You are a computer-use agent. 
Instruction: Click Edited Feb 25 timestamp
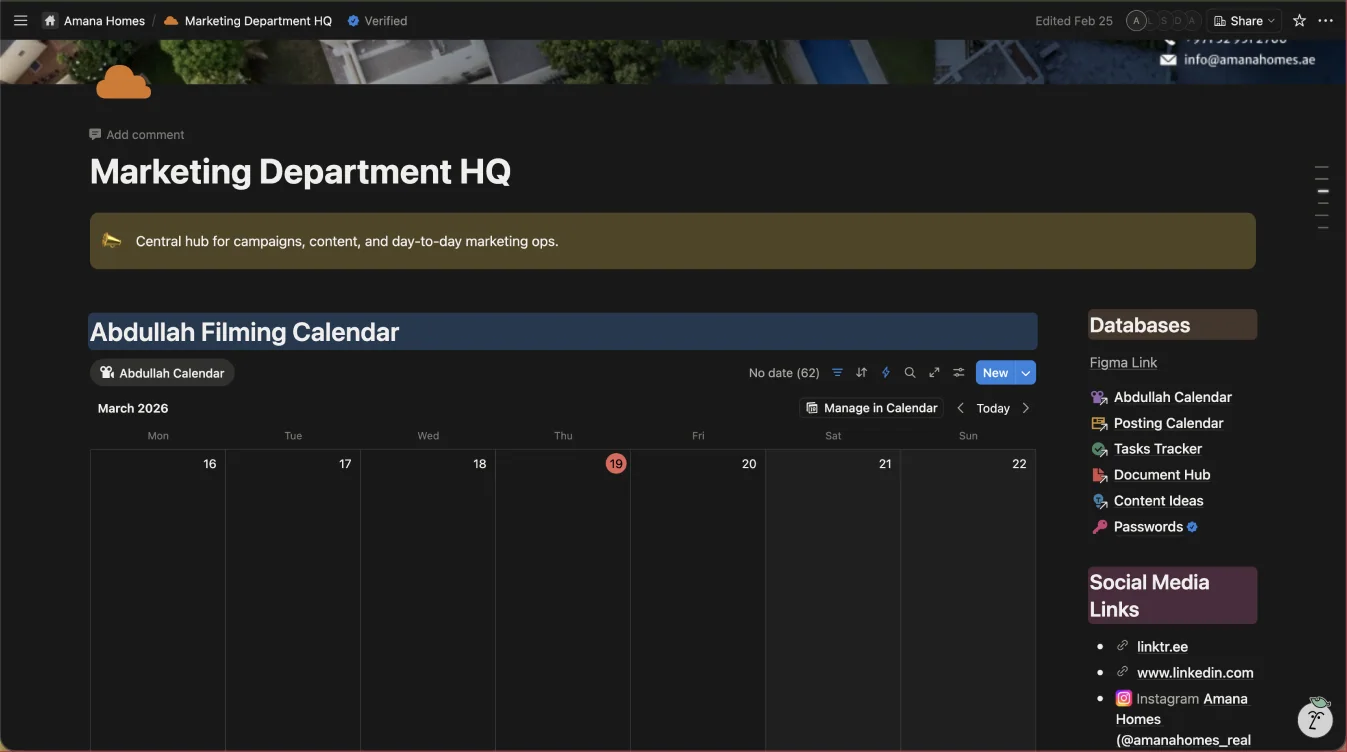click(x=1074, y=20)
